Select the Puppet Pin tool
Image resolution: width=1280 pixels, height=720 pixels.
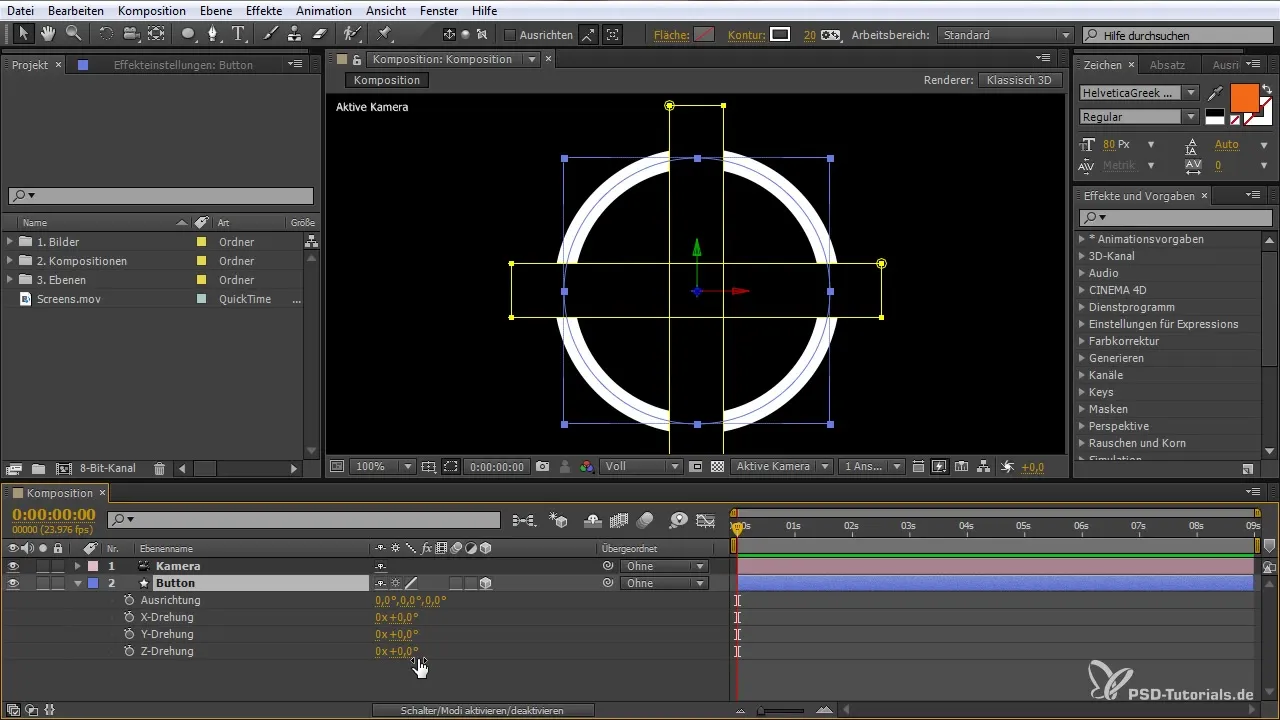point(384,34)
